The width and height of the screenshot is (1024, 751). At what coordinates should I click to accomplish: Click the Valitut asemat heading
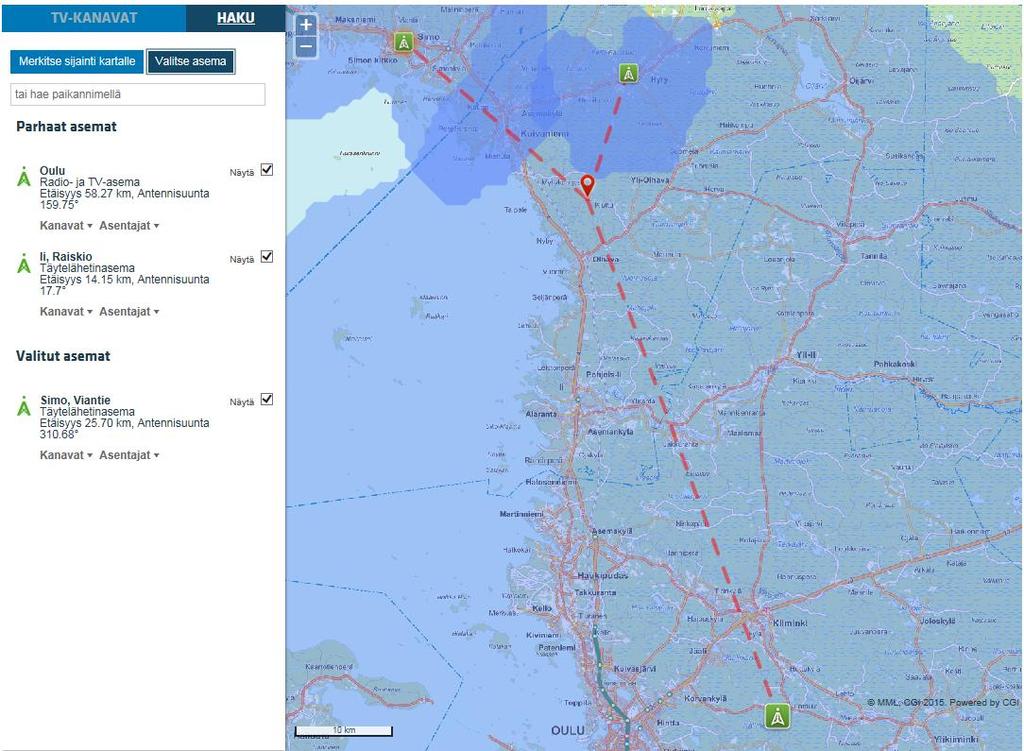[63, 356]
